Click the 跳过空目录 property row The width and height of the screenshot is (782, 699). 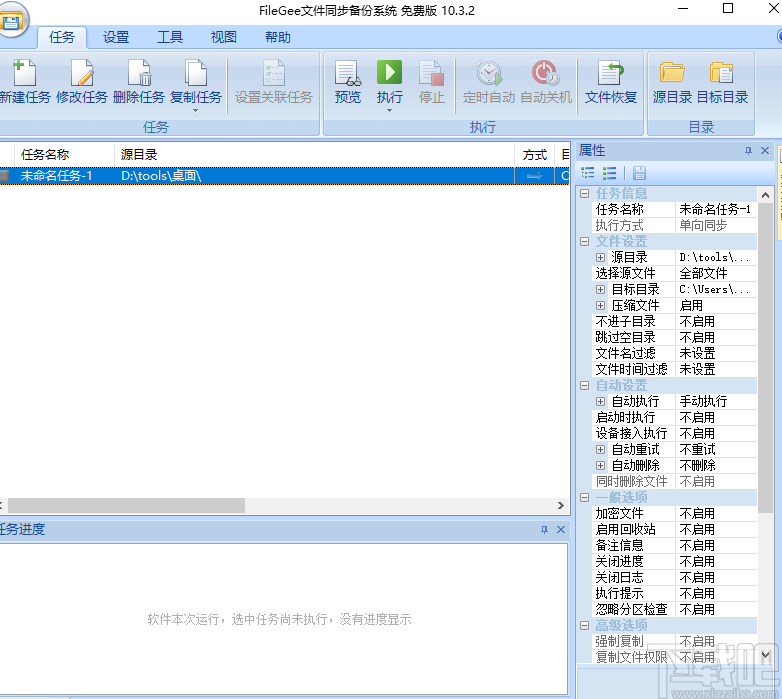(674, 338)
